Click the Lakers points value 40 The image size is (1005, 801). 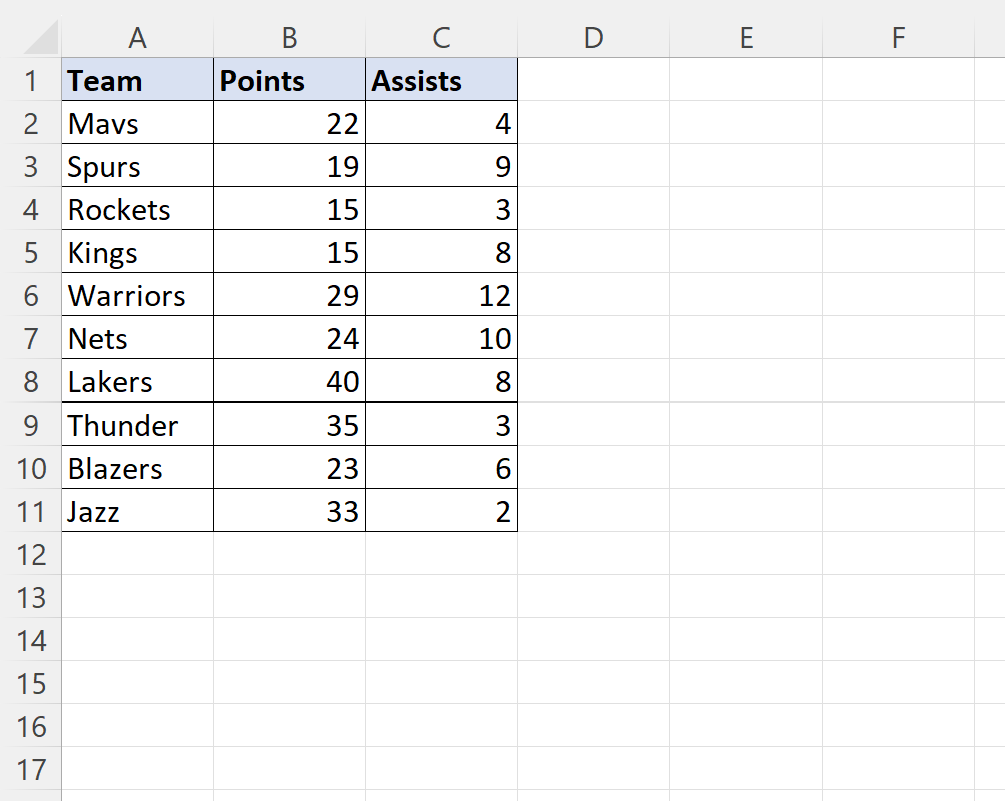point(289,382)
